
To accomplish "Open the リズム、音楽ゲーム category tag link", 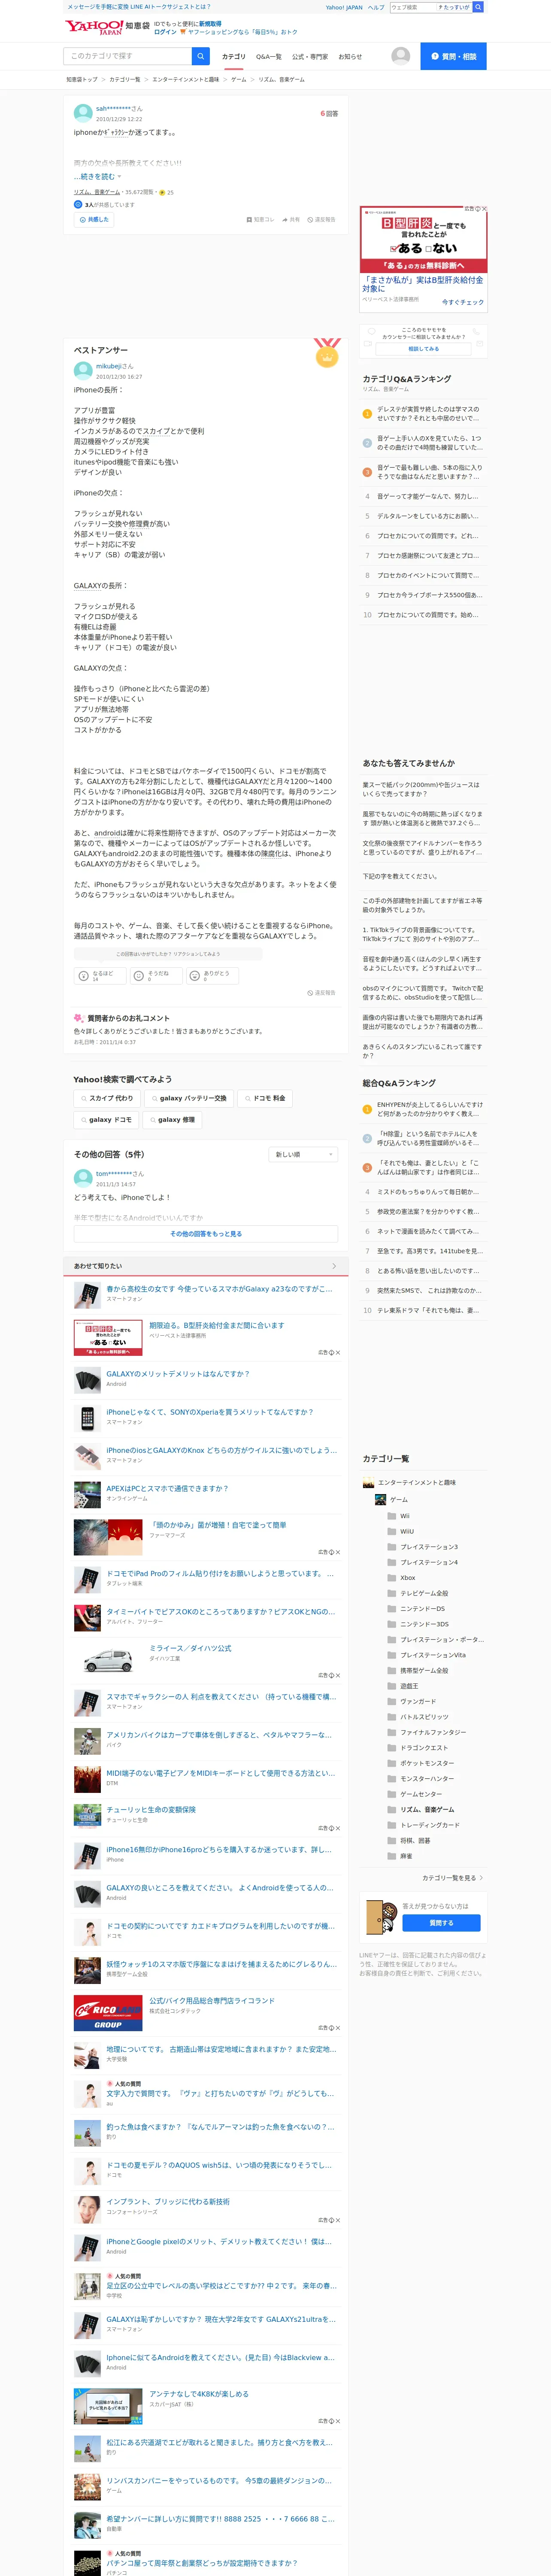I will (x=97, y=192).
